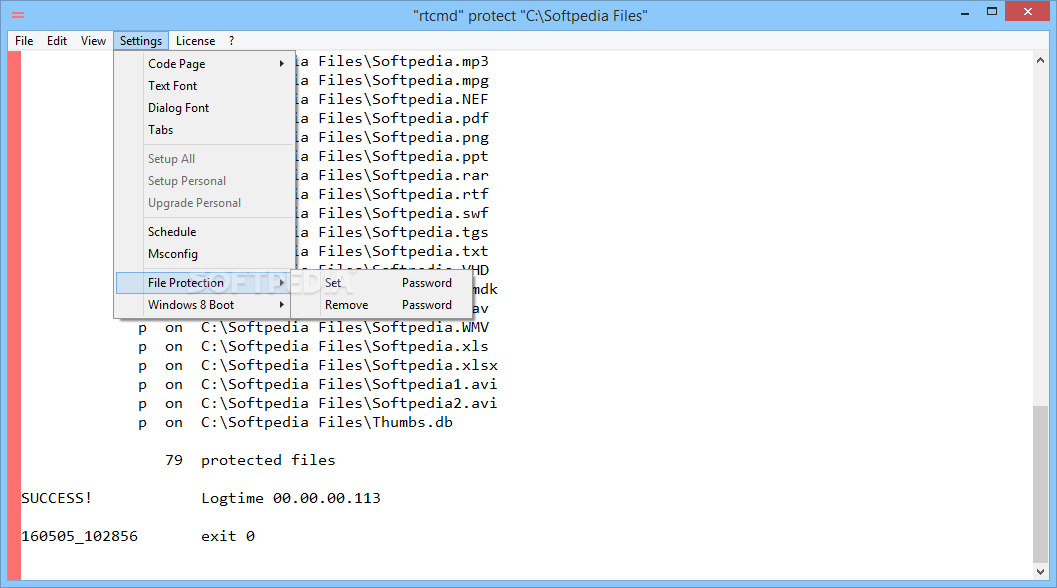Click the 'Softpedia.txt' output line

click(392, 251)
